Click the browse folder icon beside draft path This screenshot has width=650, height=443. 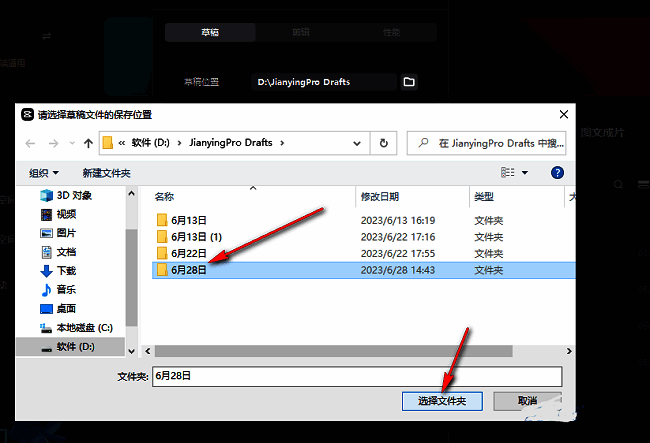408,82
